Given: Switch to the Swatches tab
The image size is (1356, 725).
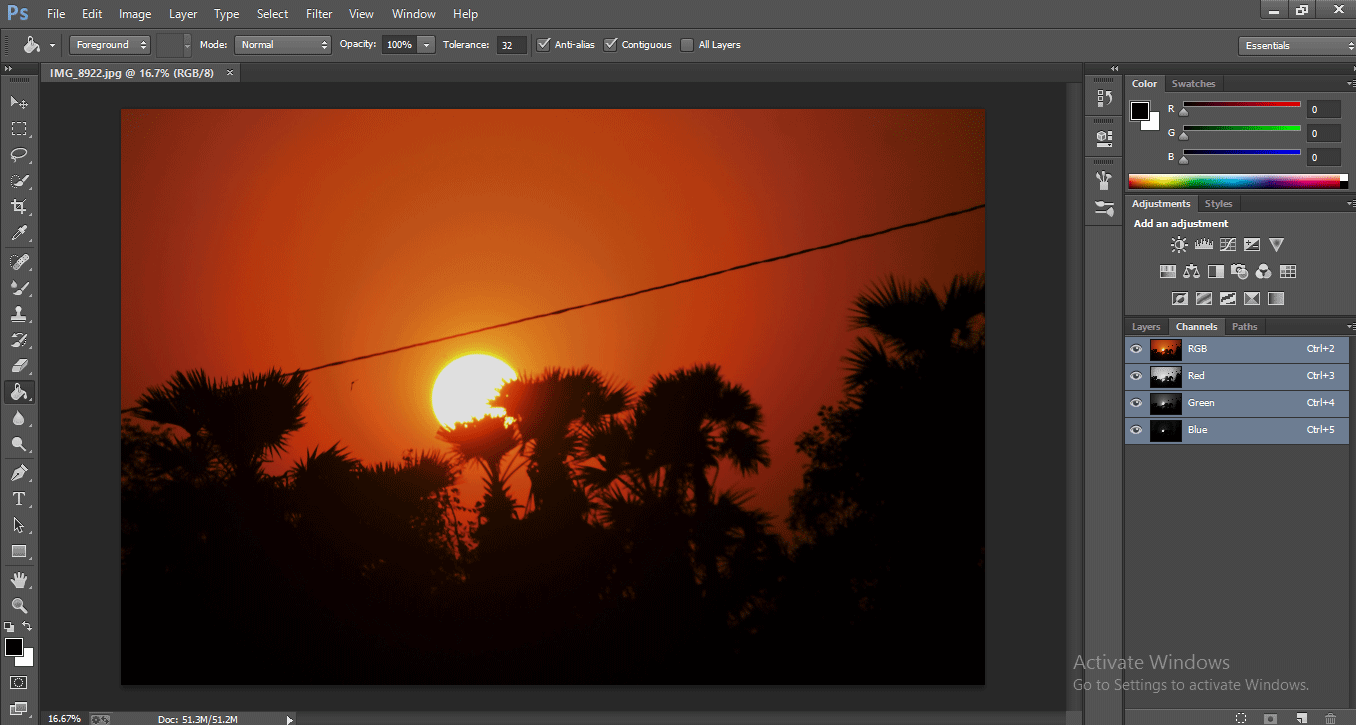Looking at the screenshot, I should coord(1193,83).
